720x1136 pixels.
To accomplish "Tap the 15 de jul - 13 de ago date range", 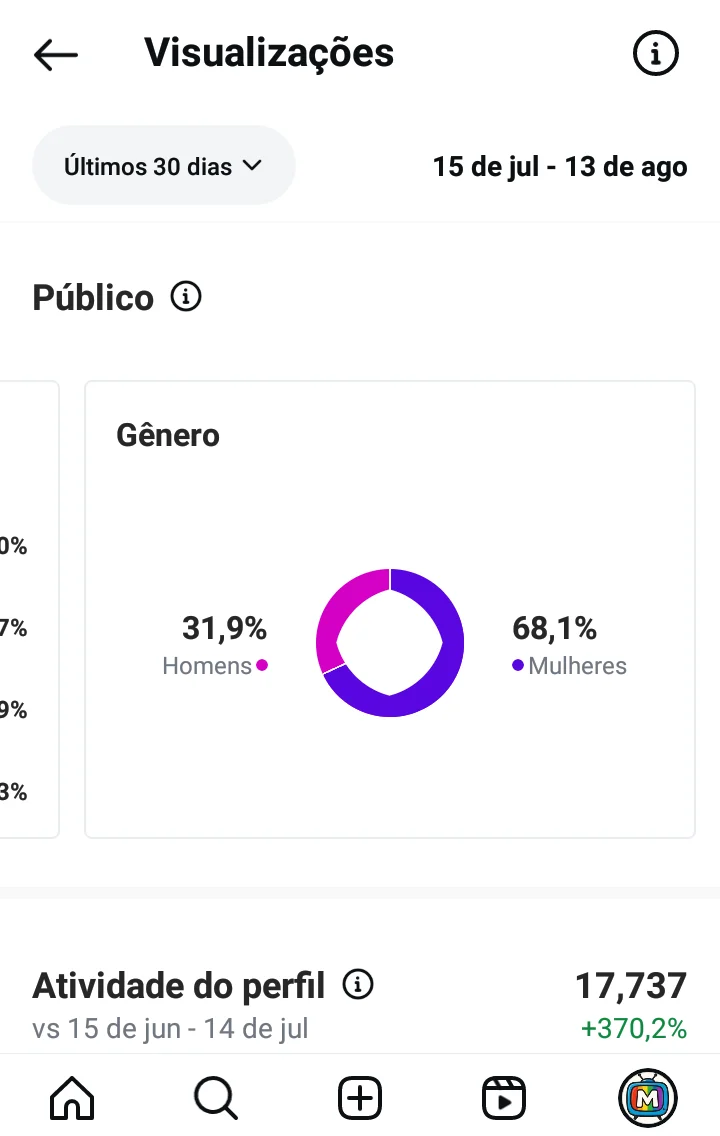I will (x=560, y=167).
